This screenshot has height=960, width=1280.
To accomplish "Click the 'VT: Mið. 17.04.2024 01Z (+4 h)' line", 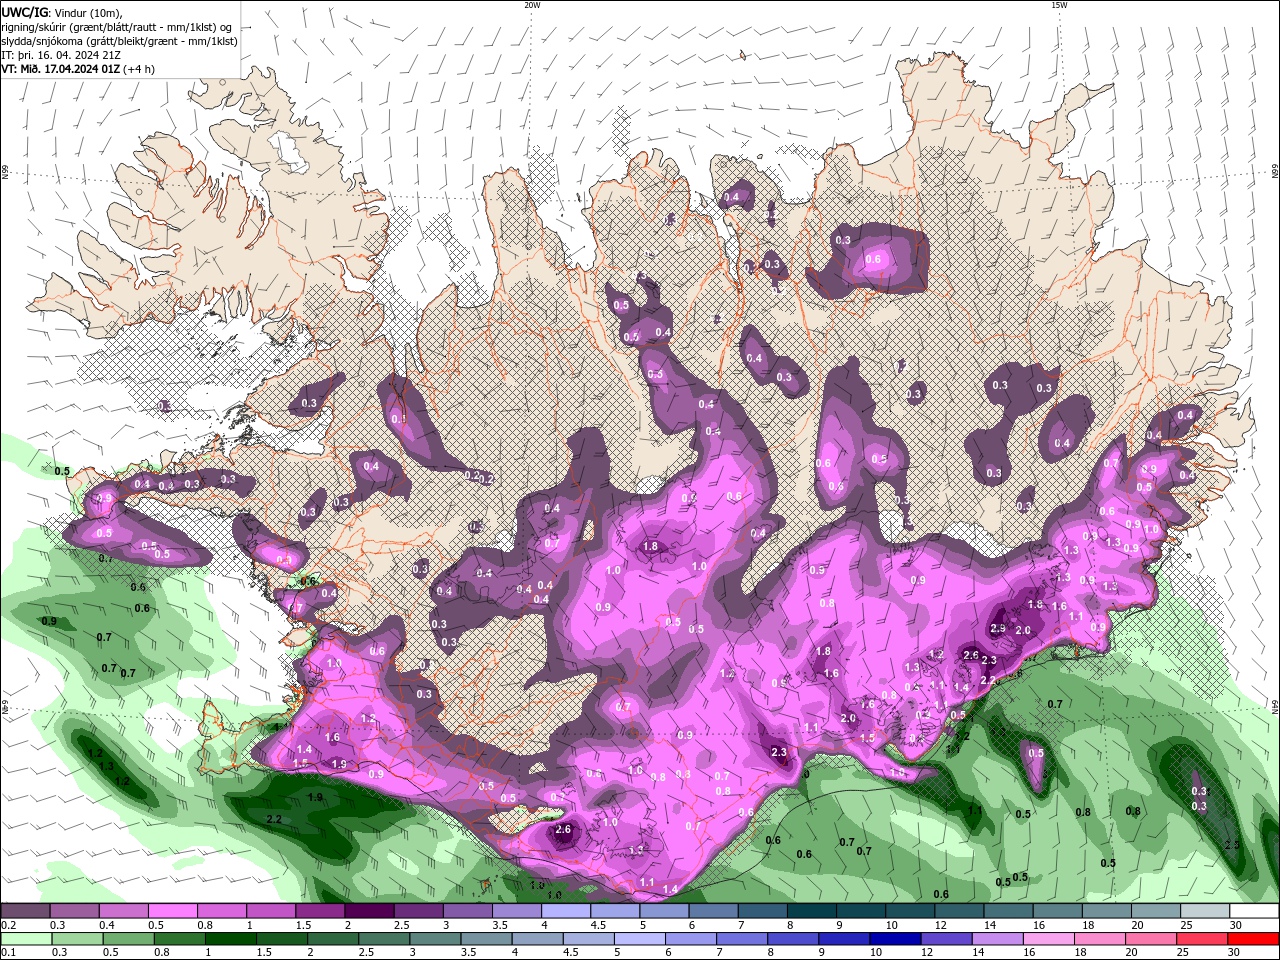I will click(x=78, y=69).
